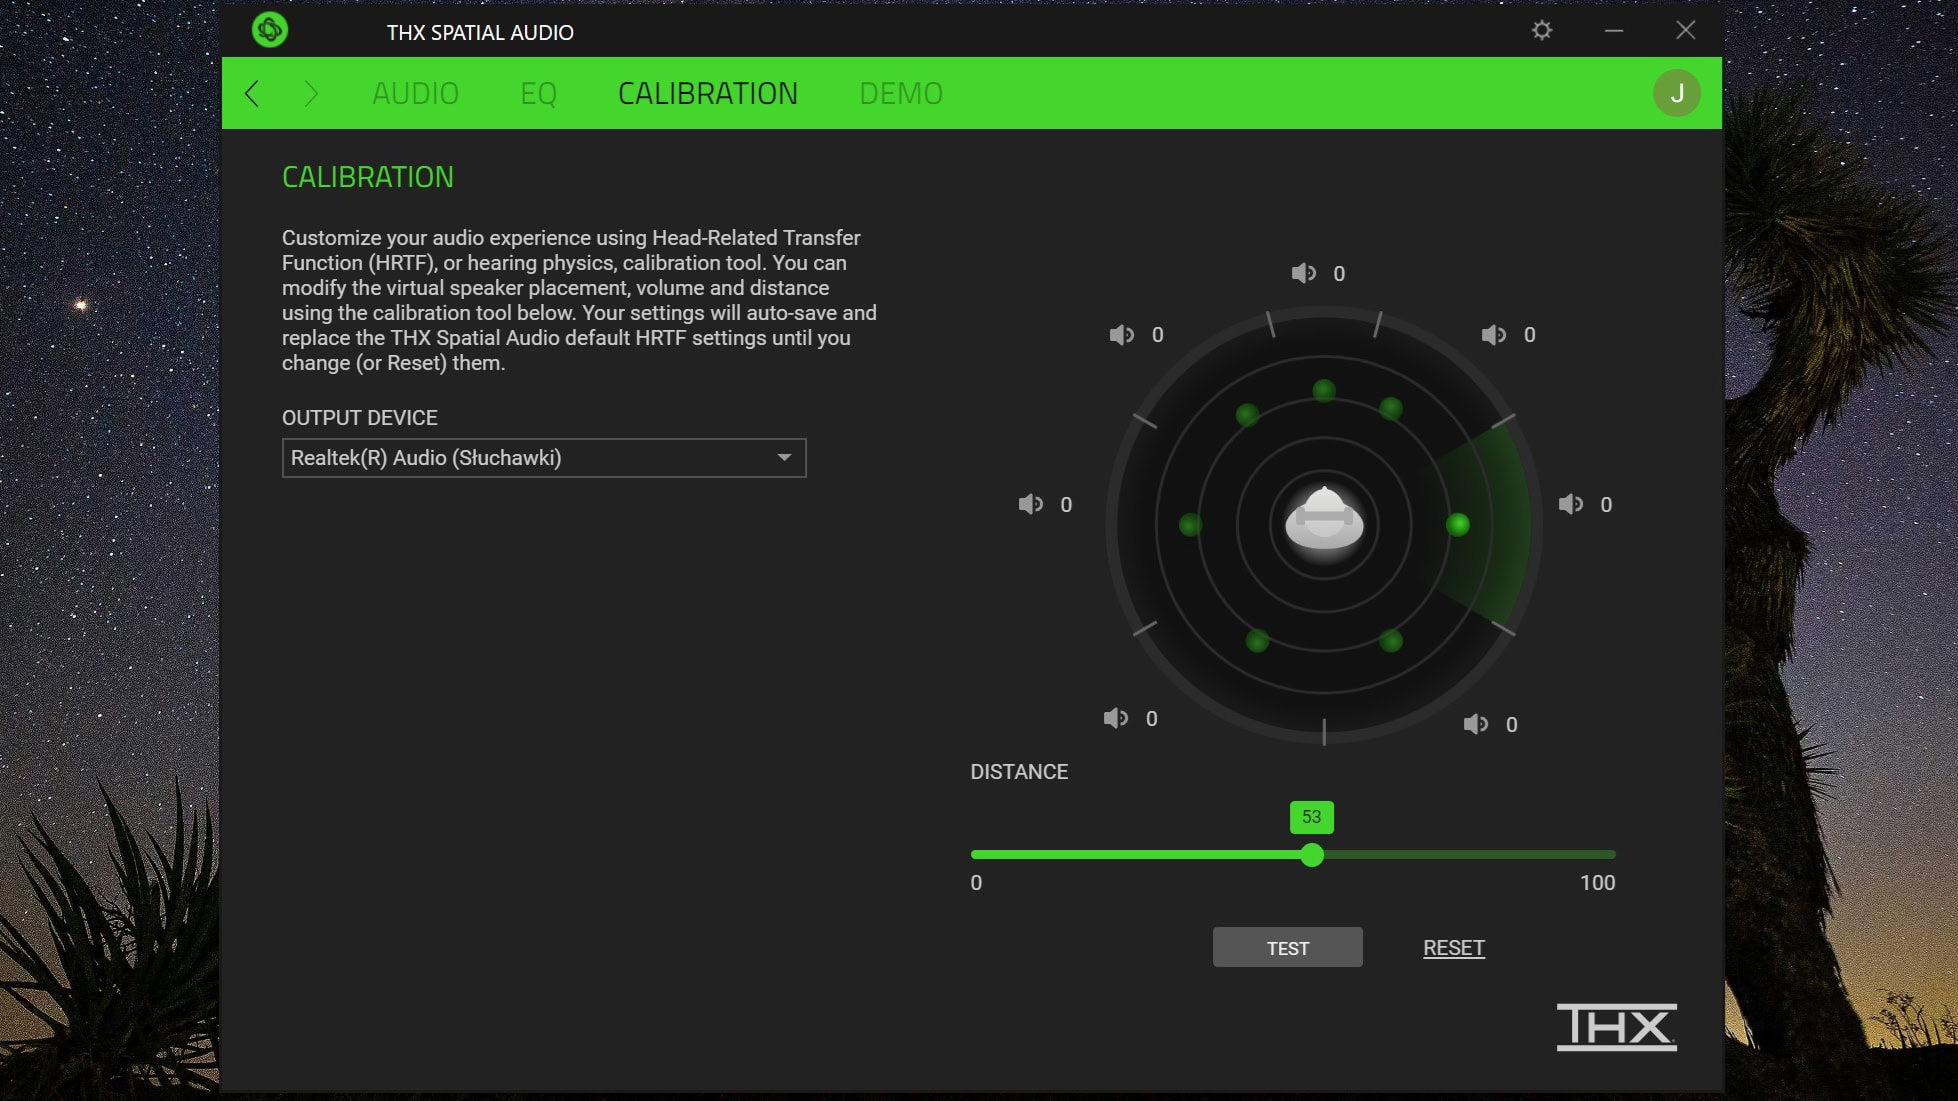Select the rear-right virtual speaker dot
The width and height of the screenshot is (1958, 1101).
(x=1391, y=641)
